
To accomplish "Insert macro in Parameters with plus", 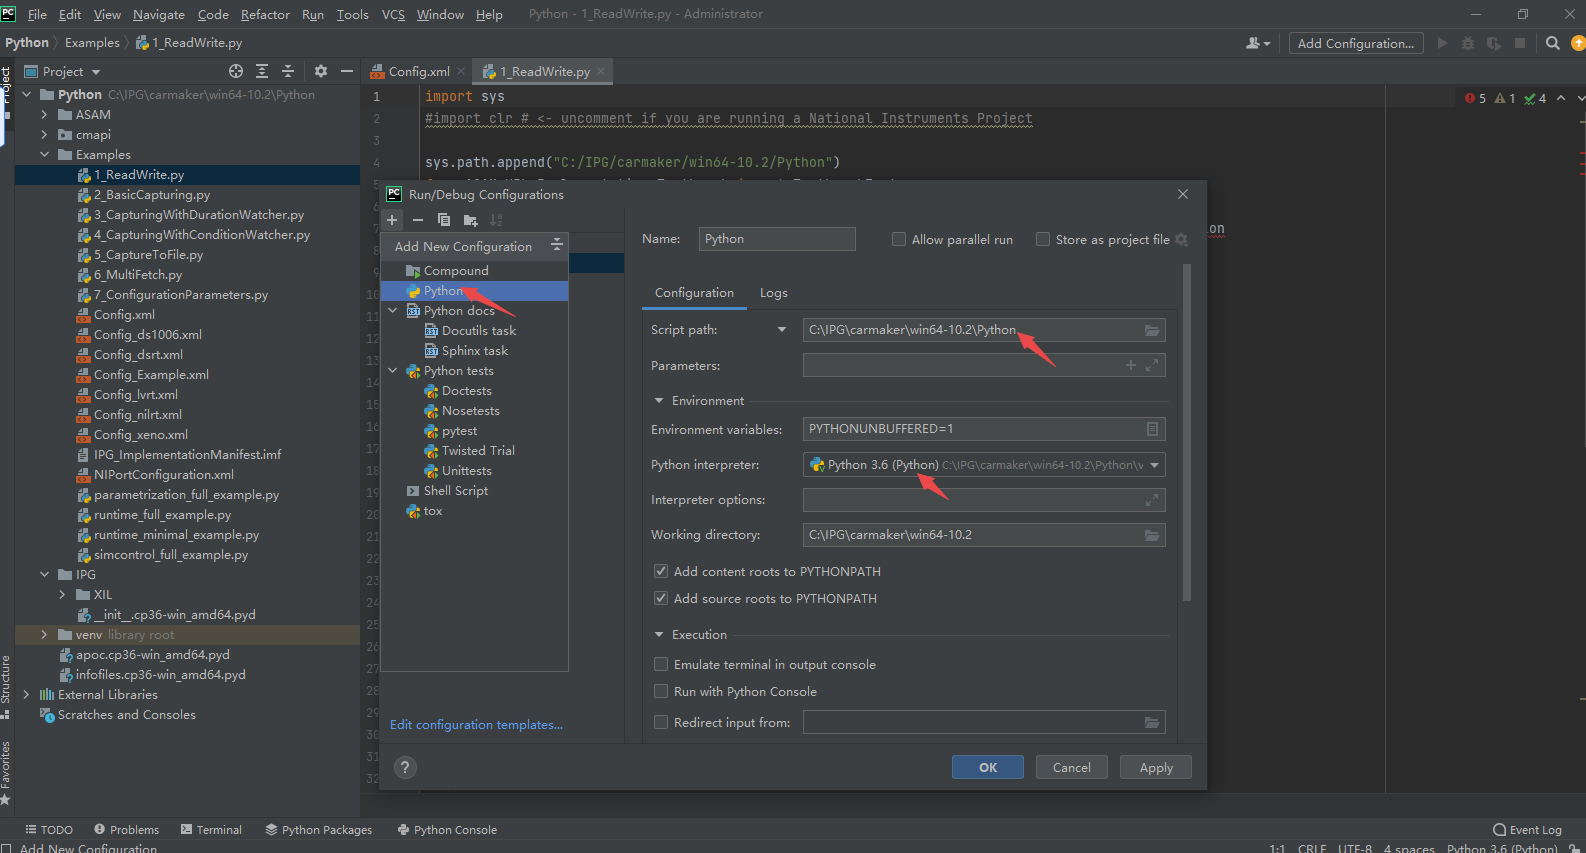I will [1131, 365].
